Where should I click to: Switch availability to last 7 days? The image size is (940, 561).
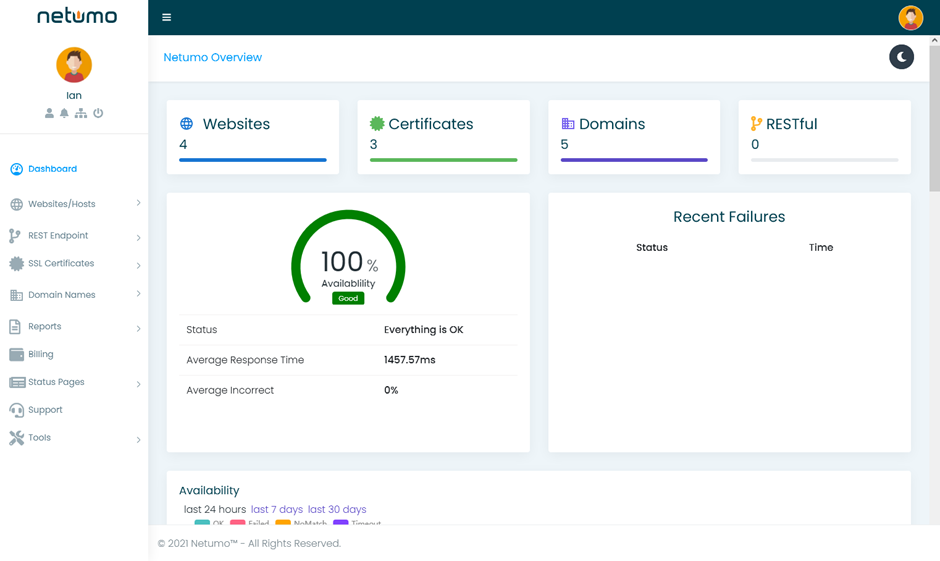point(277,509)
